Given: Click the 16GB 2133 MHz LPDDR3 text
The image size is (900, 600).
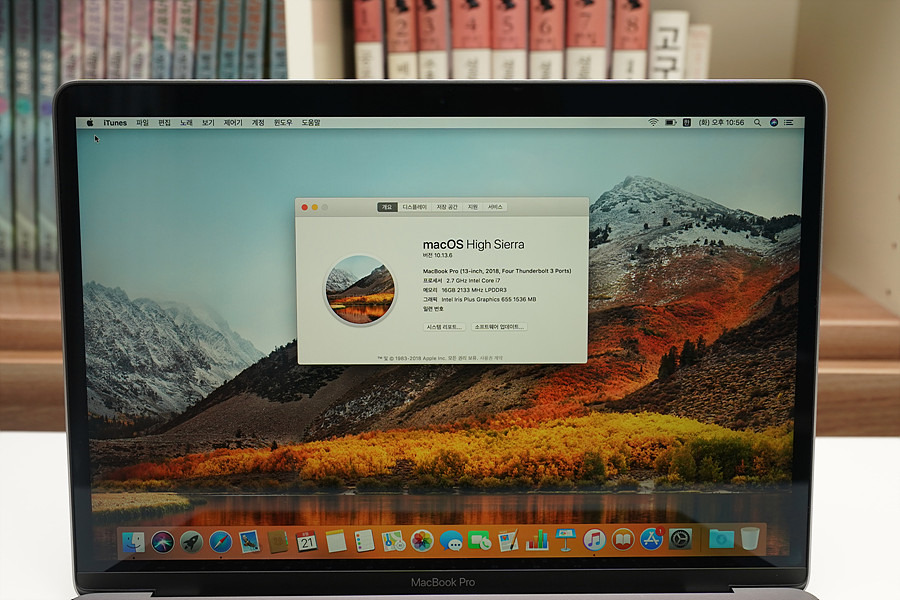Looking at the screenshot, I should (474, 290).
